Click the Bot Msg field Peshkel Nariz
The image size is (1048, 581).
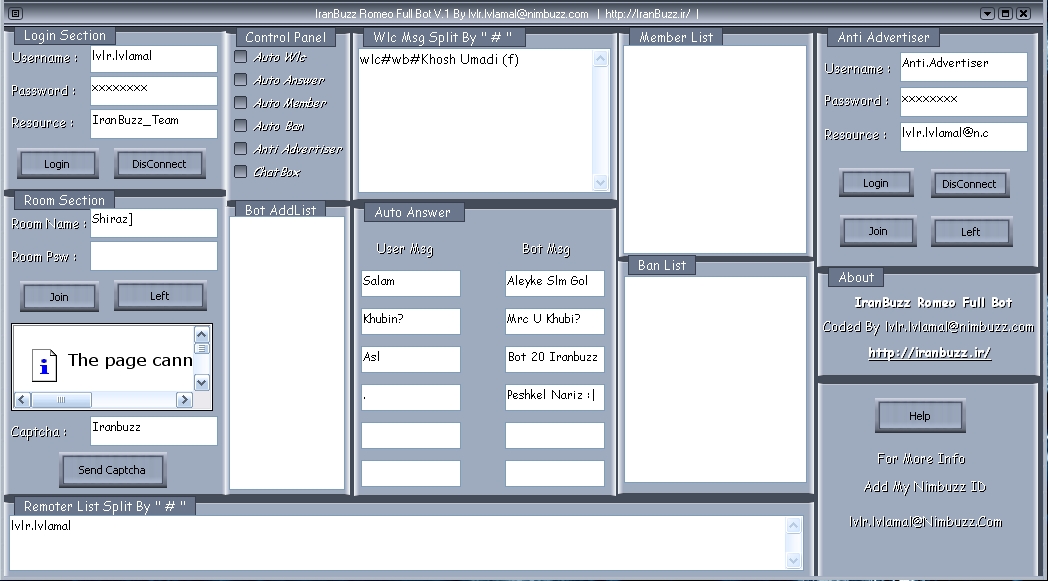[555, 397]
